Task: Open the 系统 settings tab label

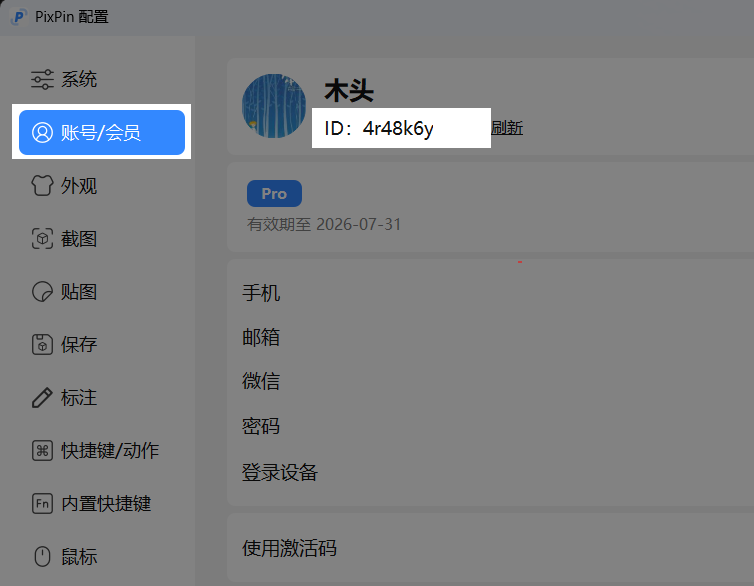Action: 79,79
